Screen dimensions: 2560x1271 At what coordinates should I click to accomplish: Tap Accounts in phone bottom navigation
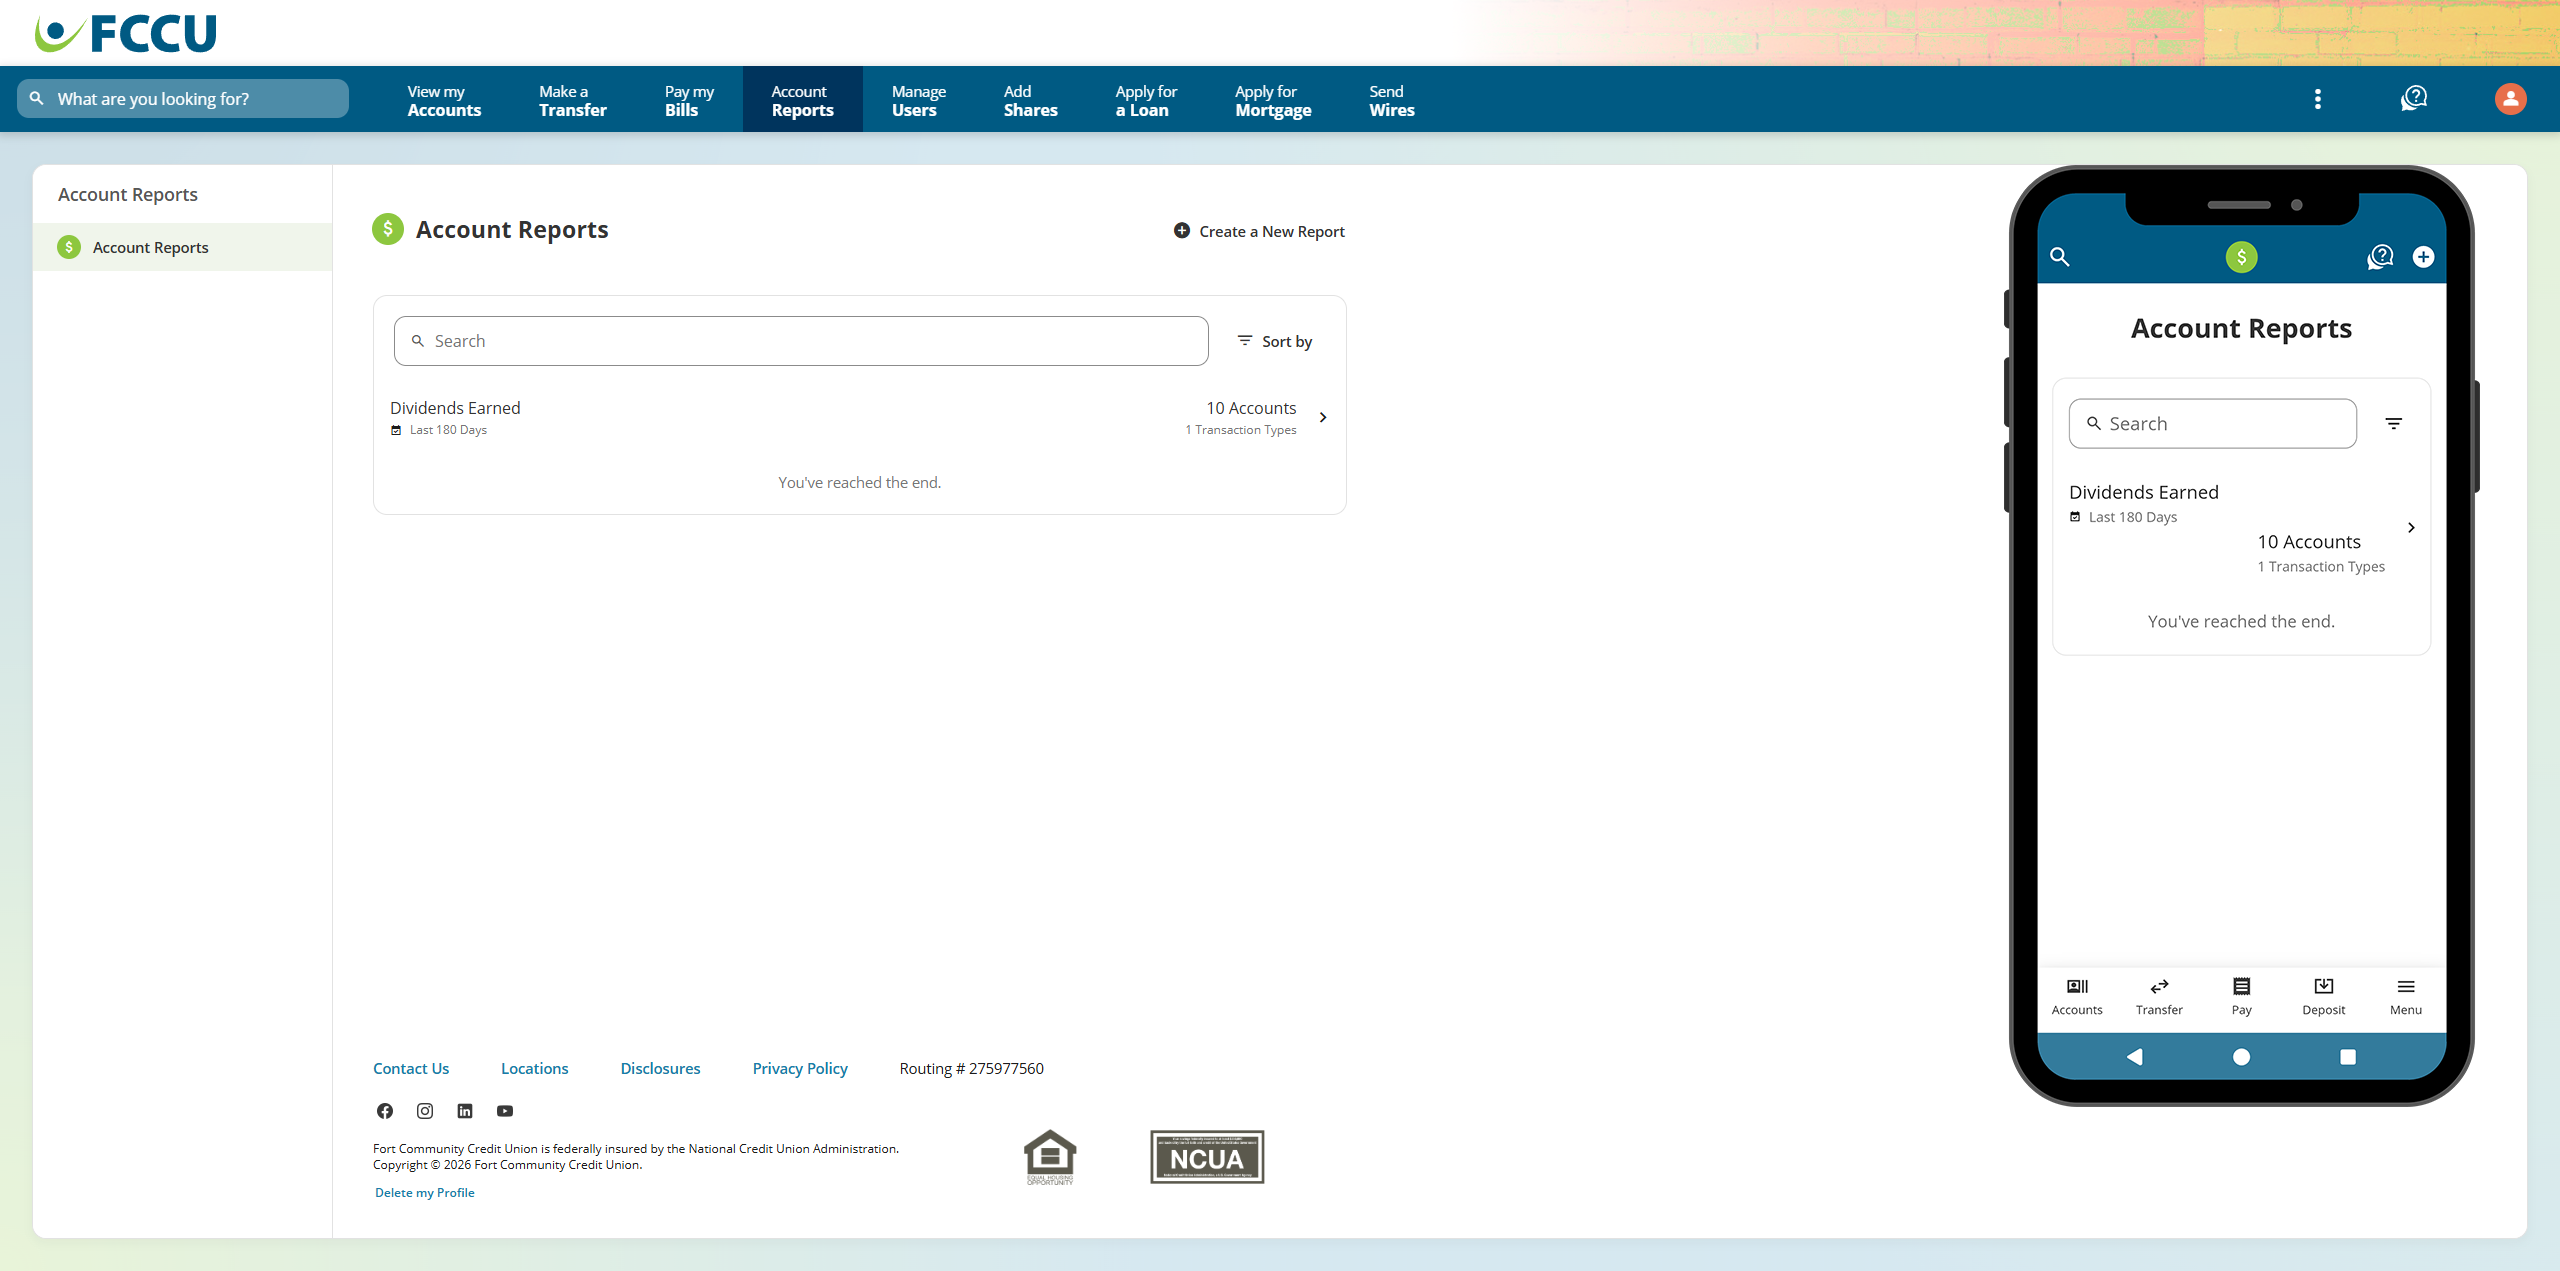click(2077, 997)
